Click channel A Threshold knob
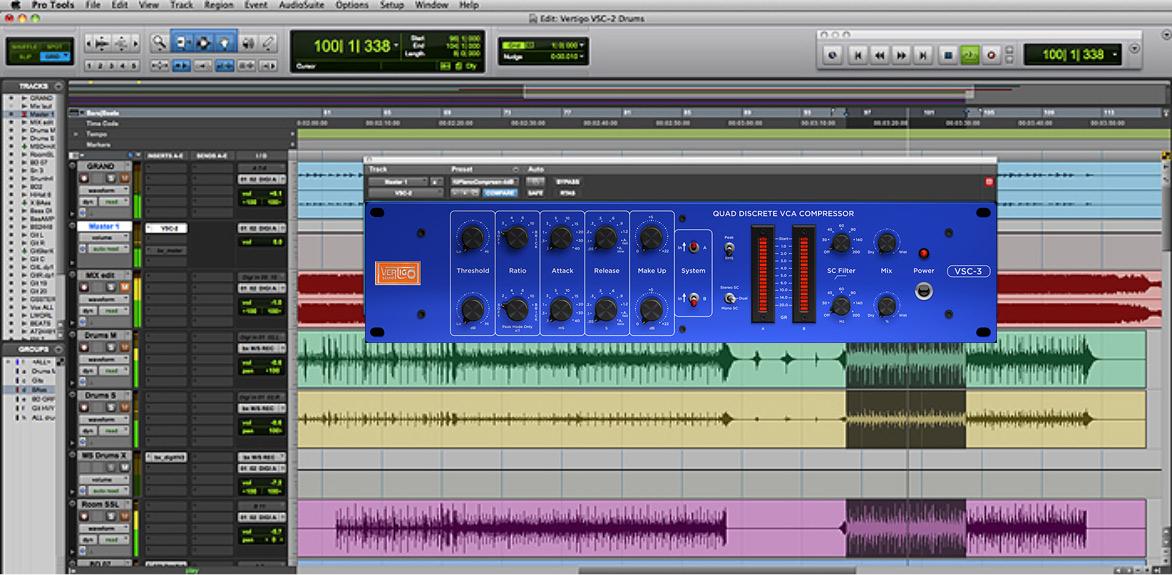The height and width of the screenshot is (575, 1172). tap(472, 239)
